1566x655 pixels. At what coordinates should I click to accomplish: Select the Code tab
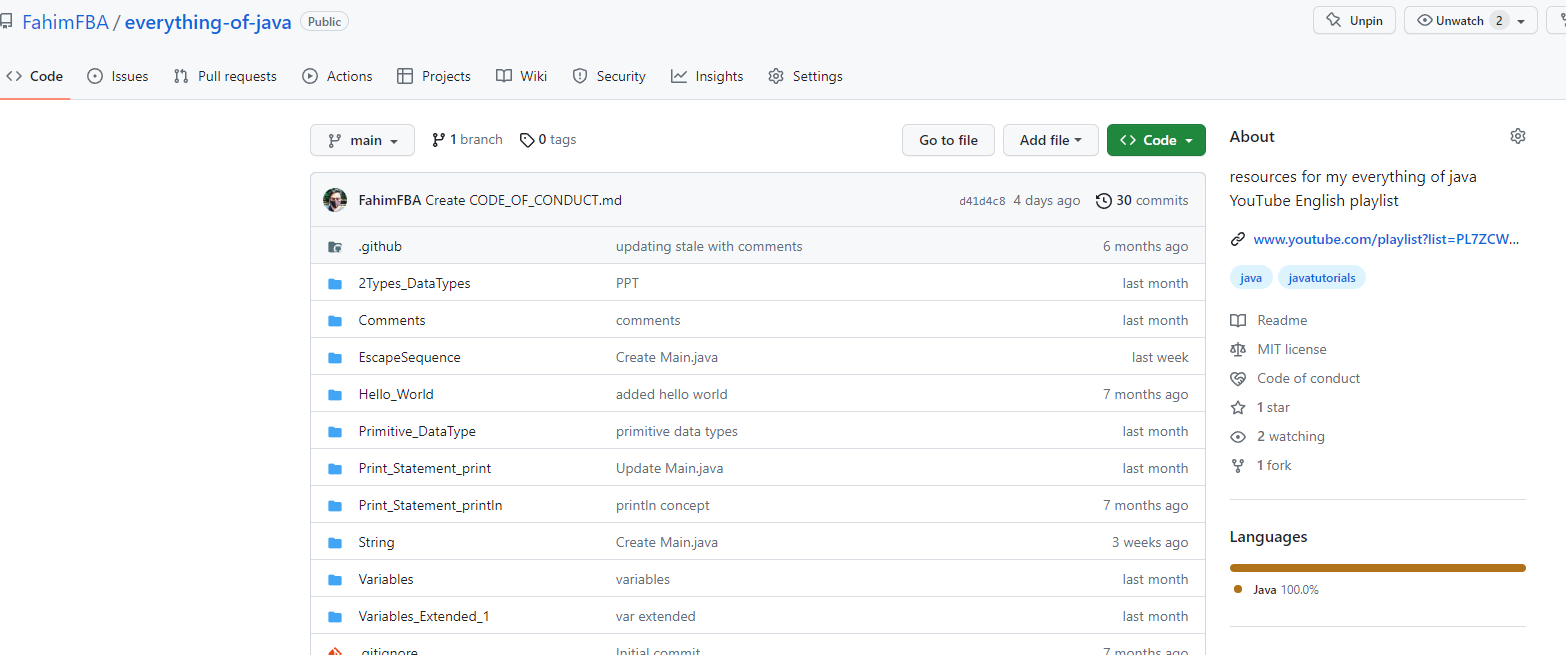[35, 76]
